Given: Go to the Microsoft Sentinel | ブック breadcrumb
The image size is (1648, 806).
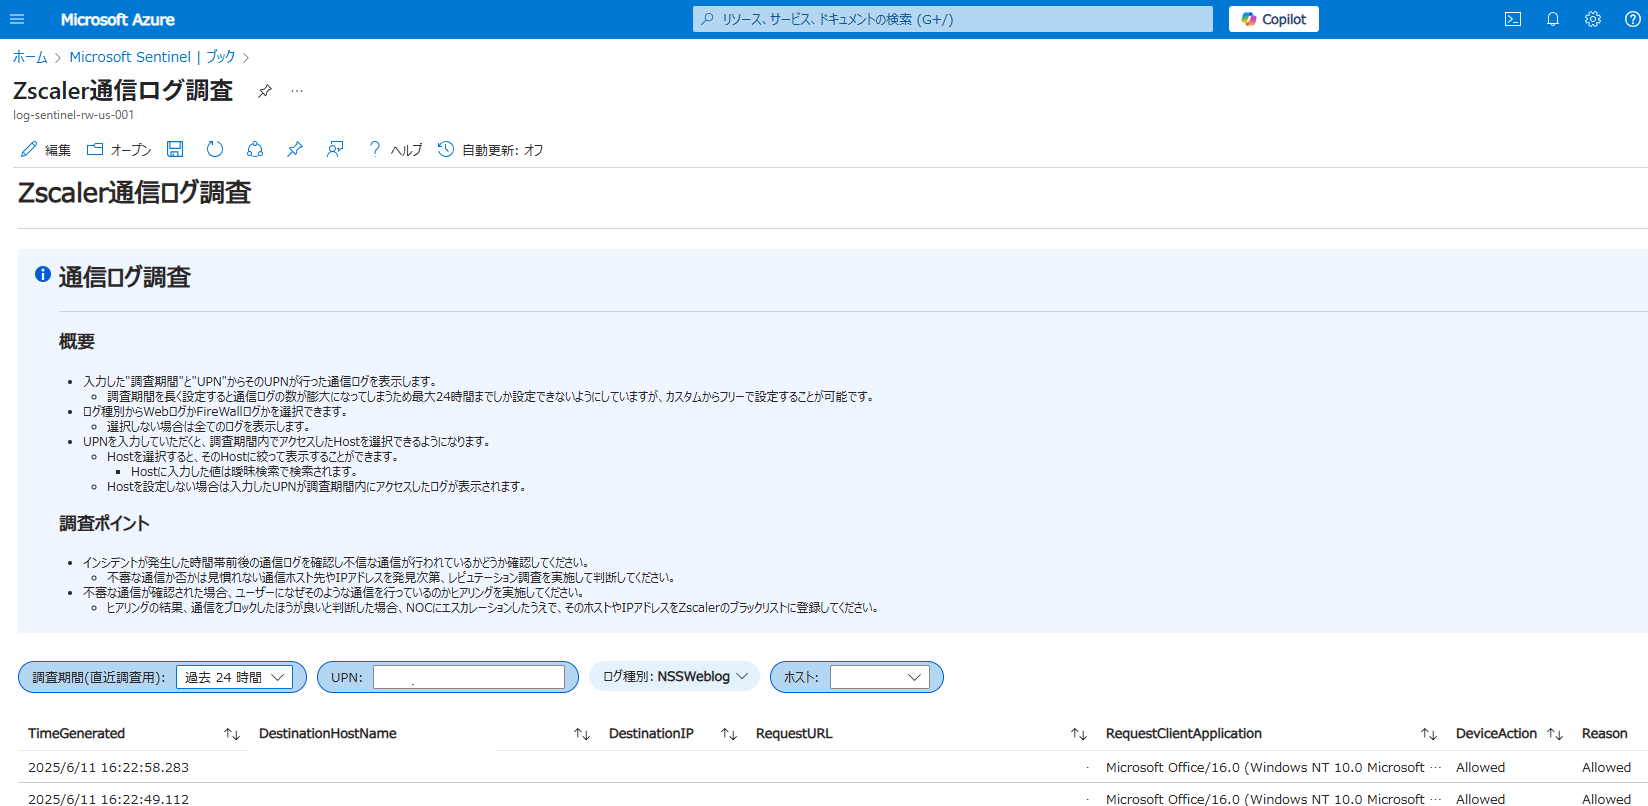Looking at the screenshot, I should [x=152, y=57].
